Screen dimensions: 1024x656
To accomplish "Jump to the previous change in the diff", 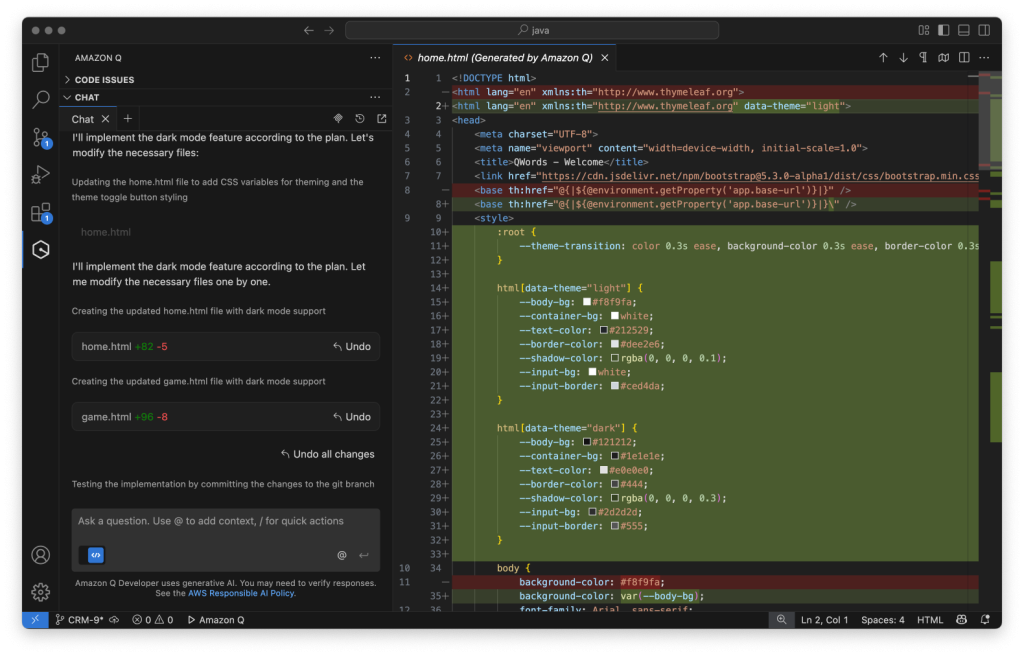I will pos(884,57).
